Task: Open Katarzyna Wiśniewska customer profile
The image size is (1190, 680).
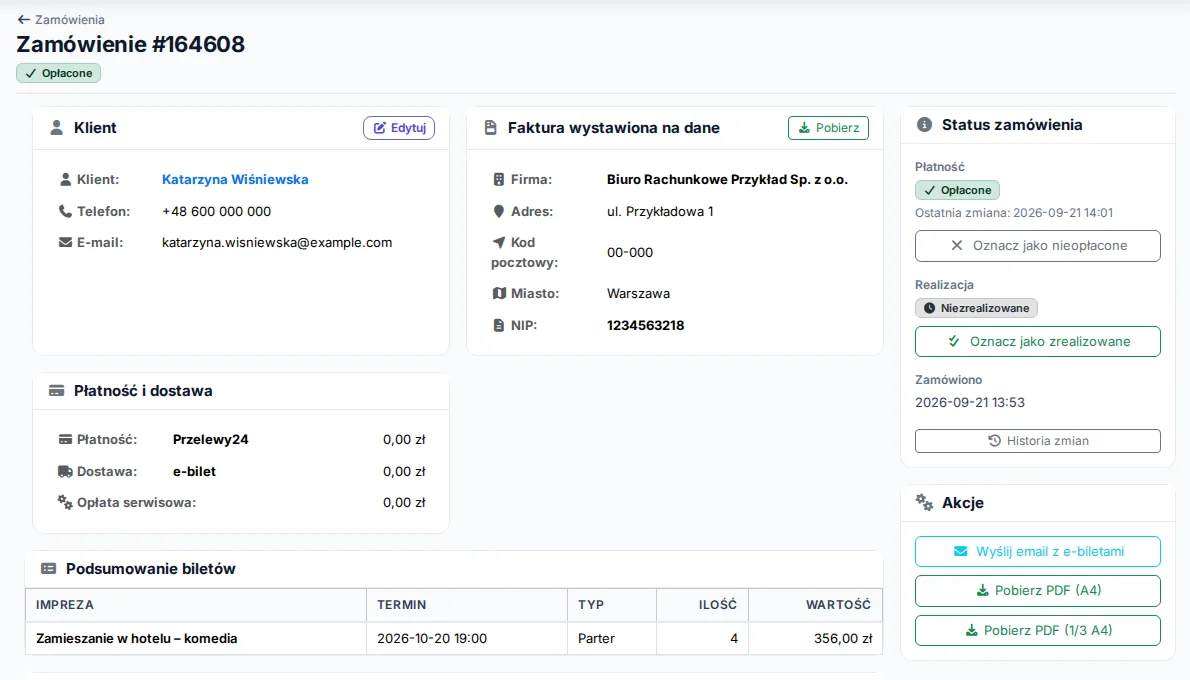Action: click(235, 180)
